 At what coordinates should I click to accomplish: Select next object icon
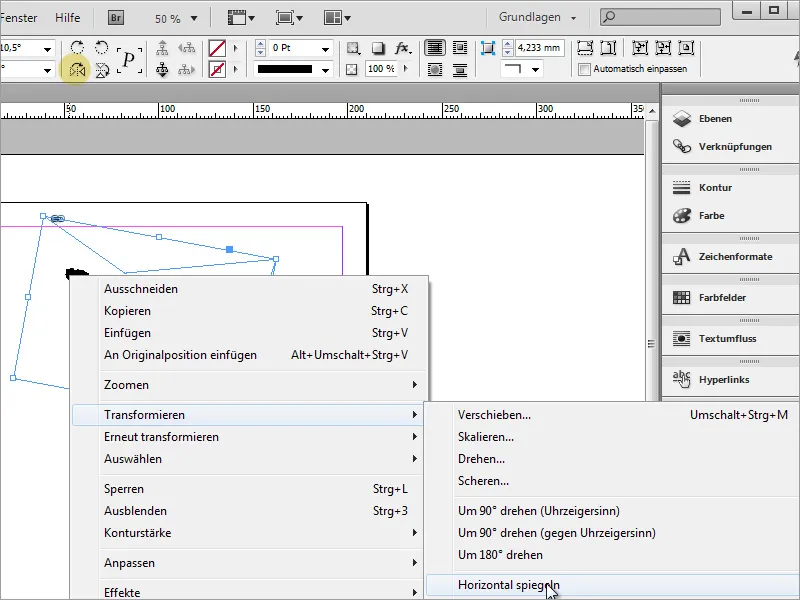click(187, 70)
